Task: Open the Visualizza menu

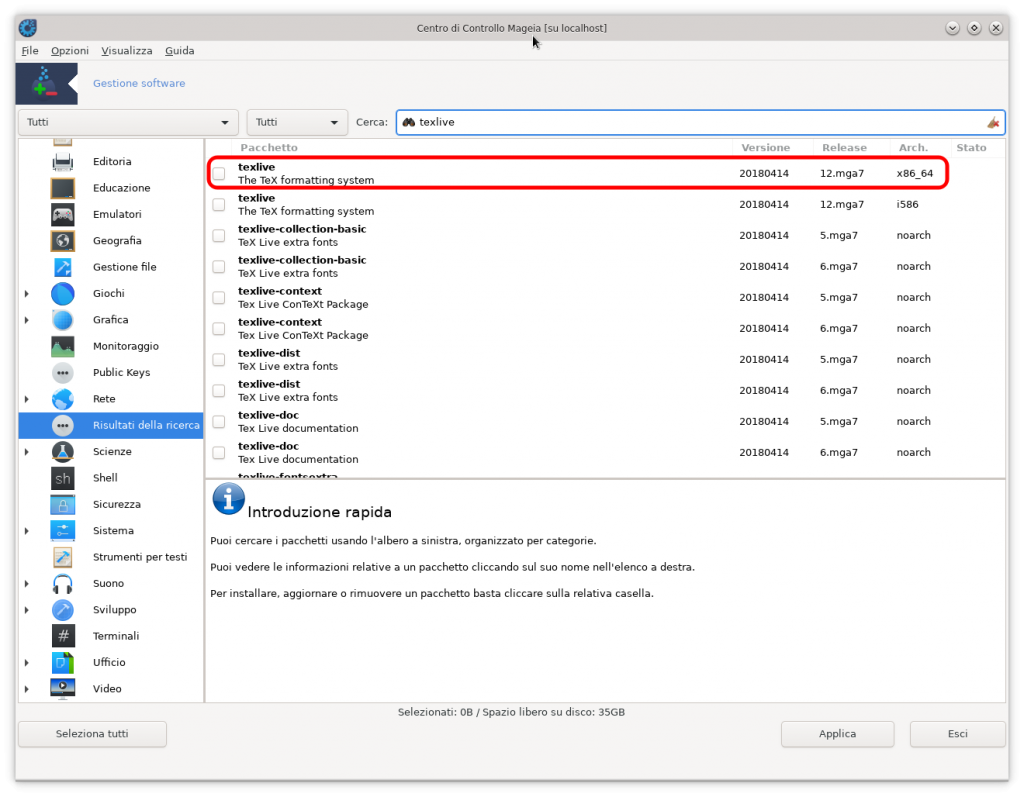Action: click(126, 50)
